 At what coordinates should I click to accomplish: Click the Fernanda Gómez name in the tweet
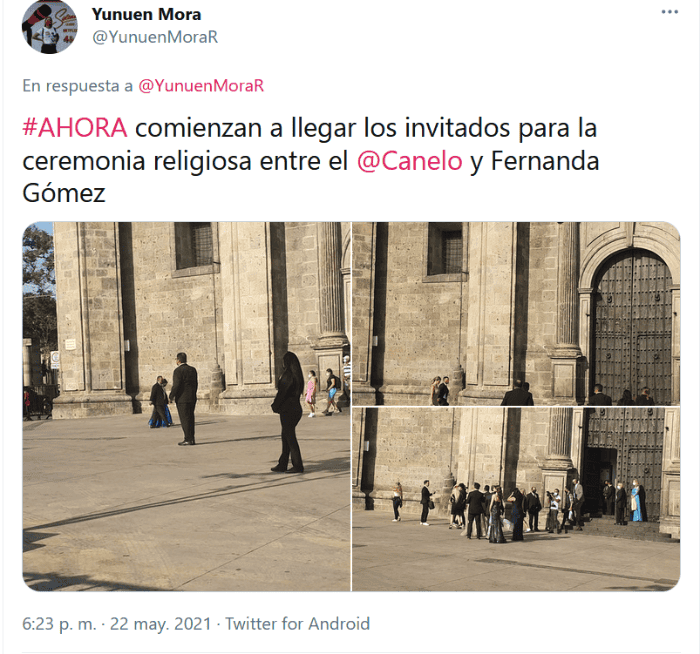coord(311,177)
